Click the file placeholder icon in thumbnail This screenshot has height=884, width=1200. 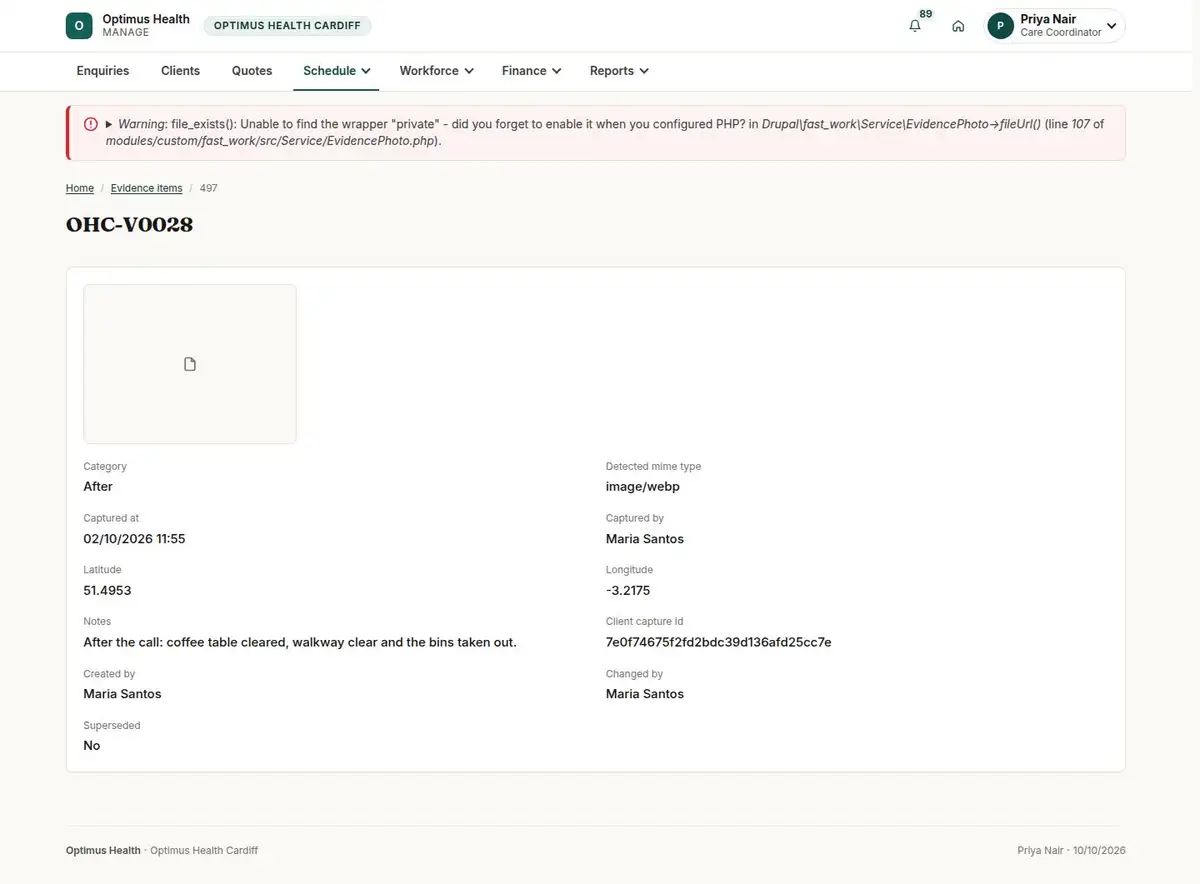click(190, 364)
